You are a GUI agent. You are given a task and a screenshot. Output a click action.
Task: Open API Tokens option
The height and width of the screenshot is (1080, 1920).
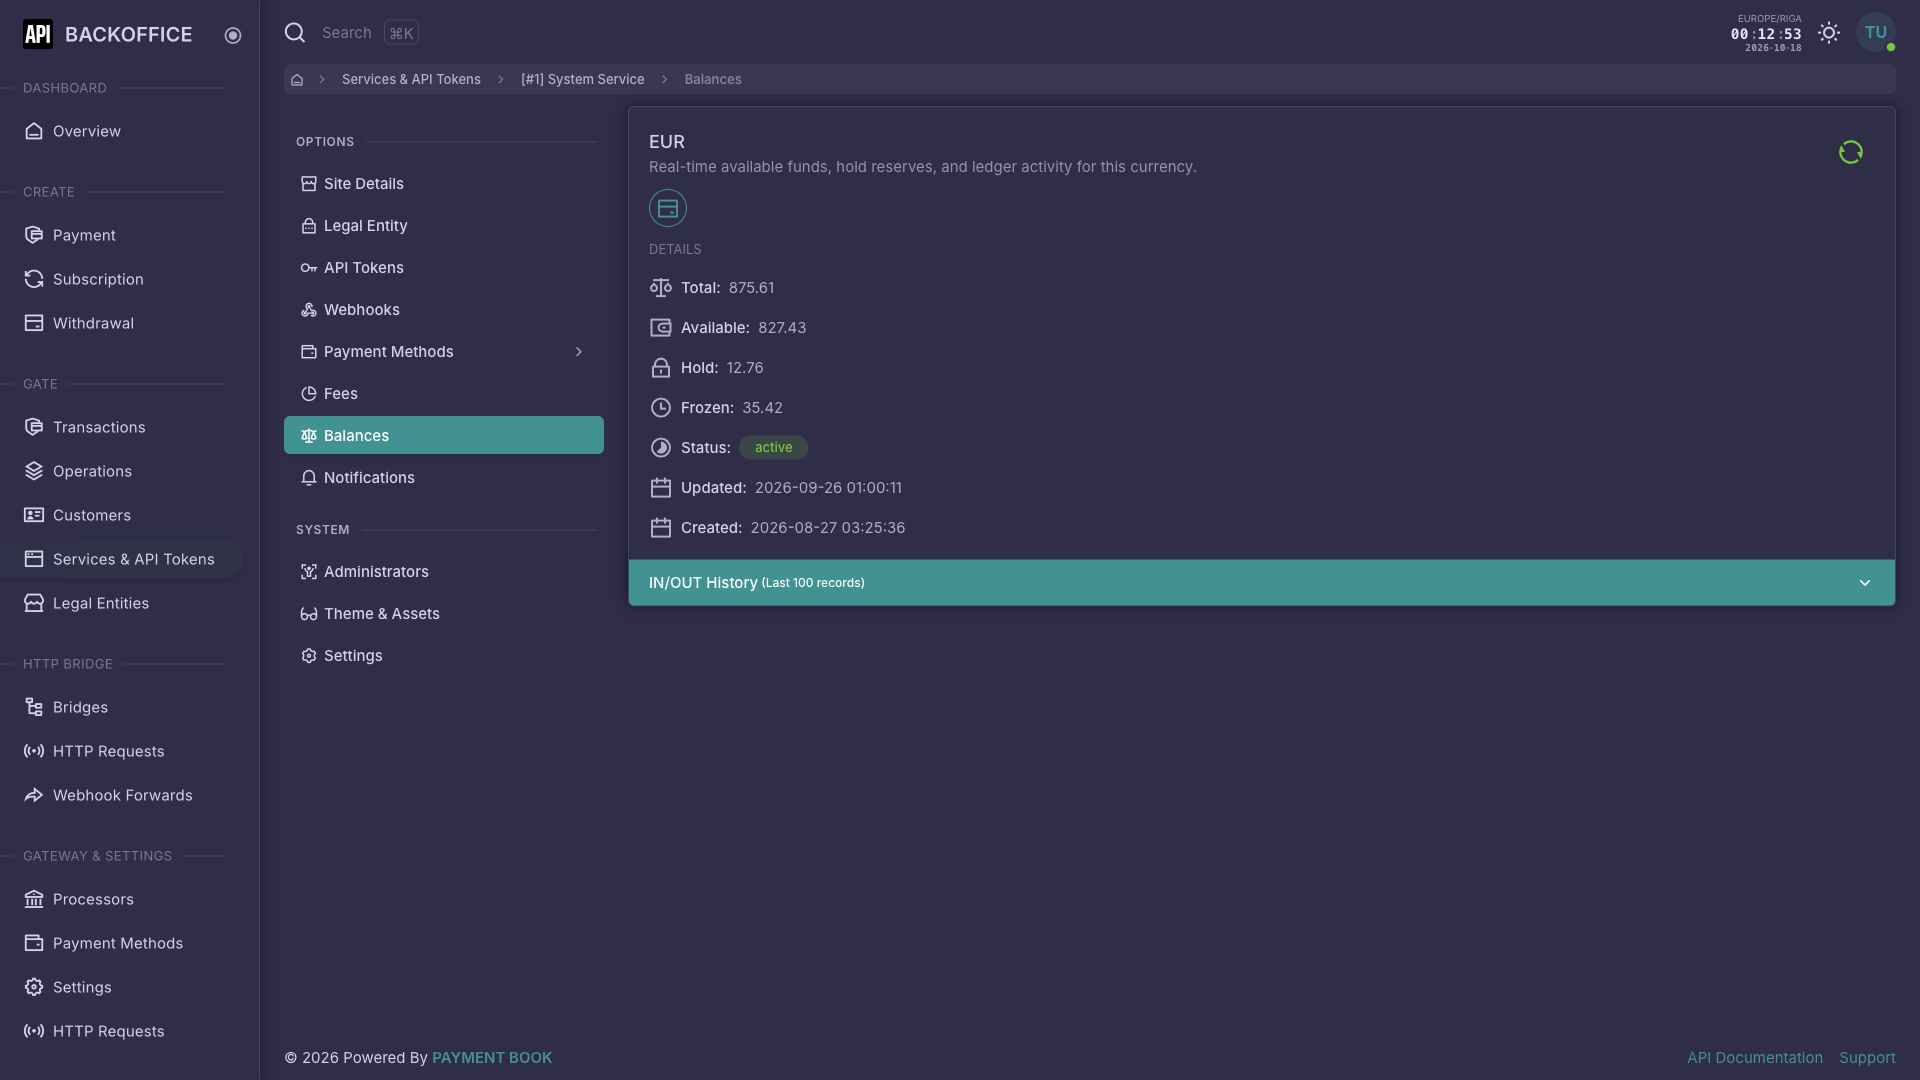click(x=444, y=268)
